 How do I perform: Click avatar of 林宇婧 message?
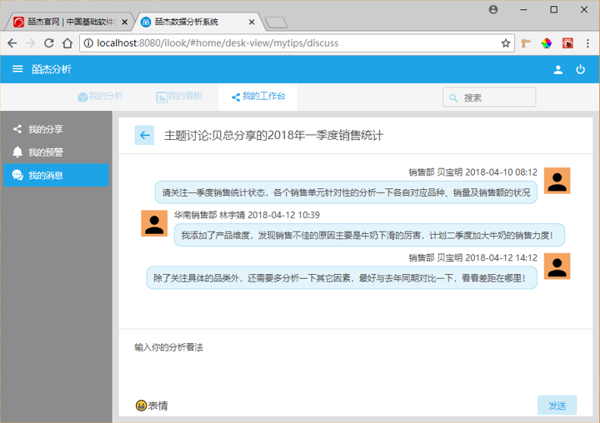[x=154, y=224]
